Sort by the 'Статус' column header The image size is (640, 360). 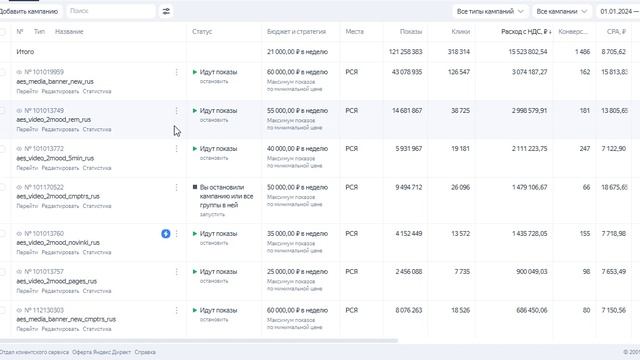click(x=202, y=32)
